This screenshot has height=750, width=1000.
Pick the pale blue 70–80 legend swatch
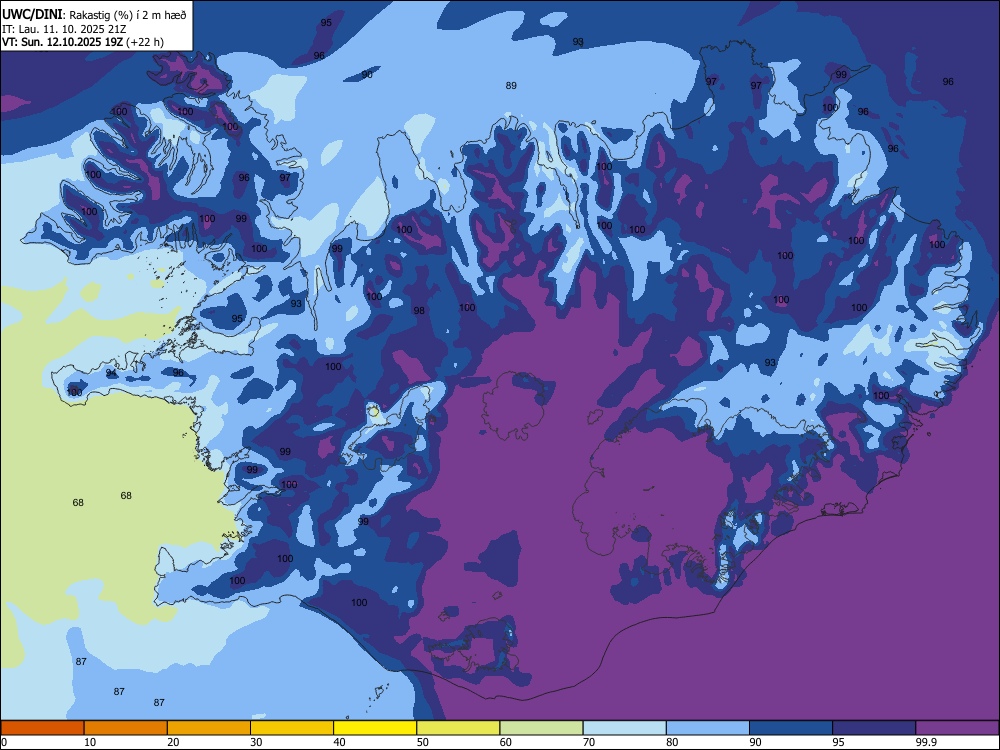point(624,728)
